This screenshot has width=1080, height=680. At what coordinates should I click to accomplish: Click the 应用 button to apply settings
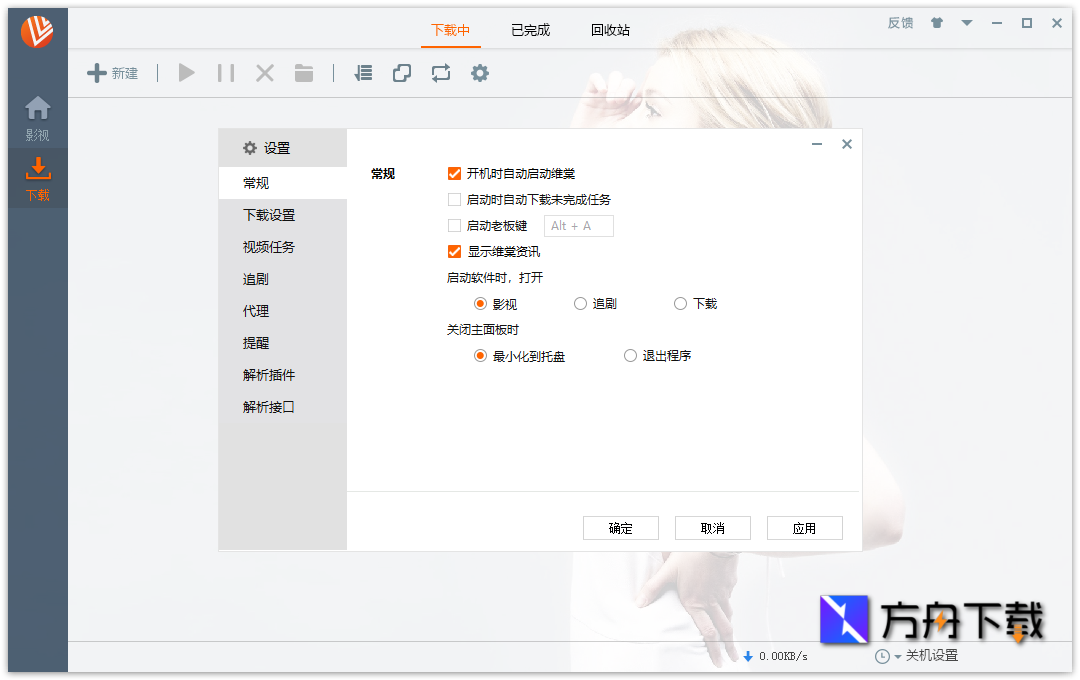(x=805, y=528)
